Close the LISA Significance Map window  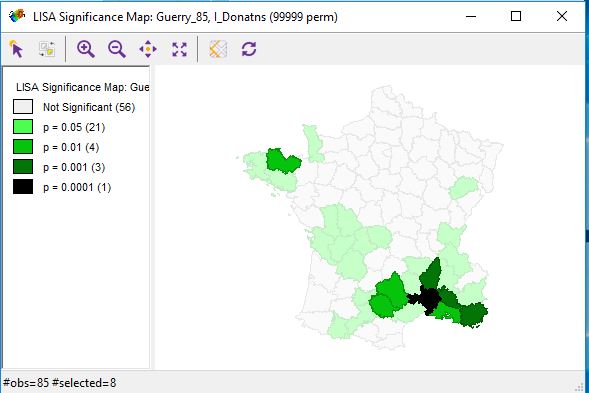pos(562,16)
